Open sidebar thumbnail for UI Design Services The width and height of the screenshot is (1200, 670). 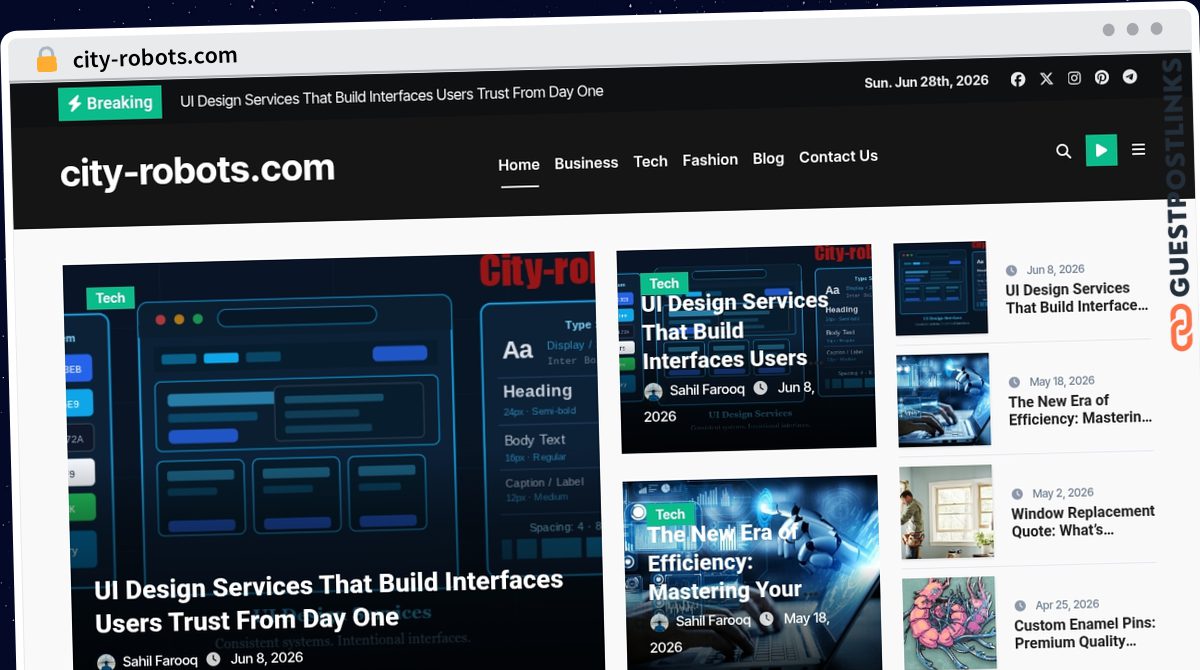coord(941,288)
